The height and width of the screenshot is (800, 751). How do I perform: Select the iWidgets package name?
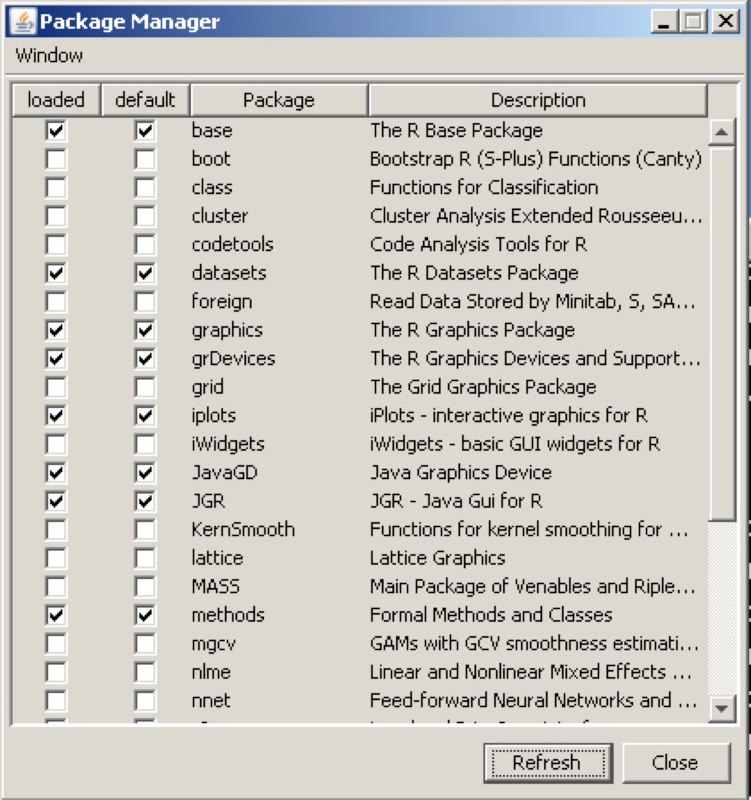228,444
